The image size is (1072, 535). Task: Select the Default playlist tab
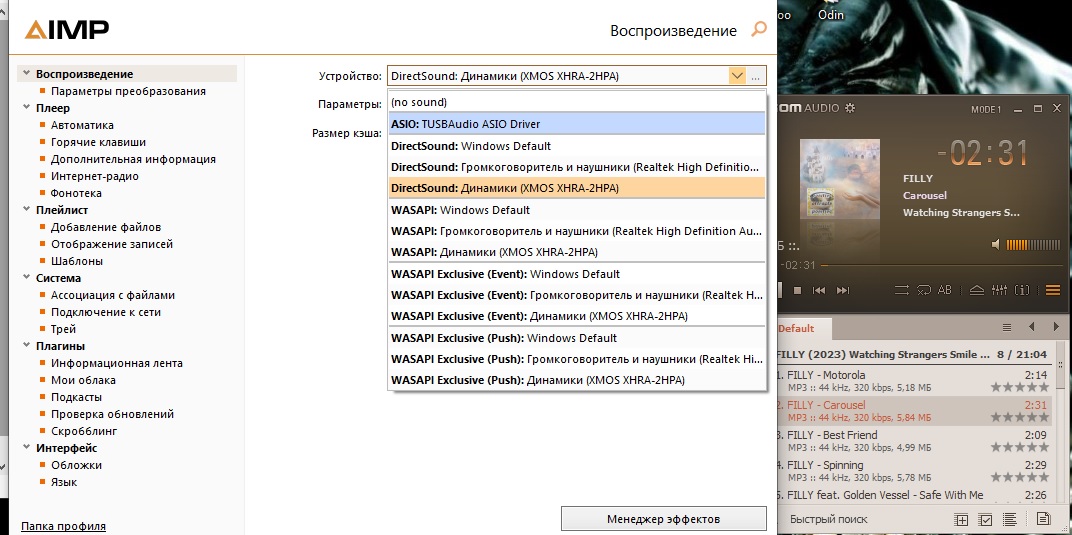coord(805,329)
